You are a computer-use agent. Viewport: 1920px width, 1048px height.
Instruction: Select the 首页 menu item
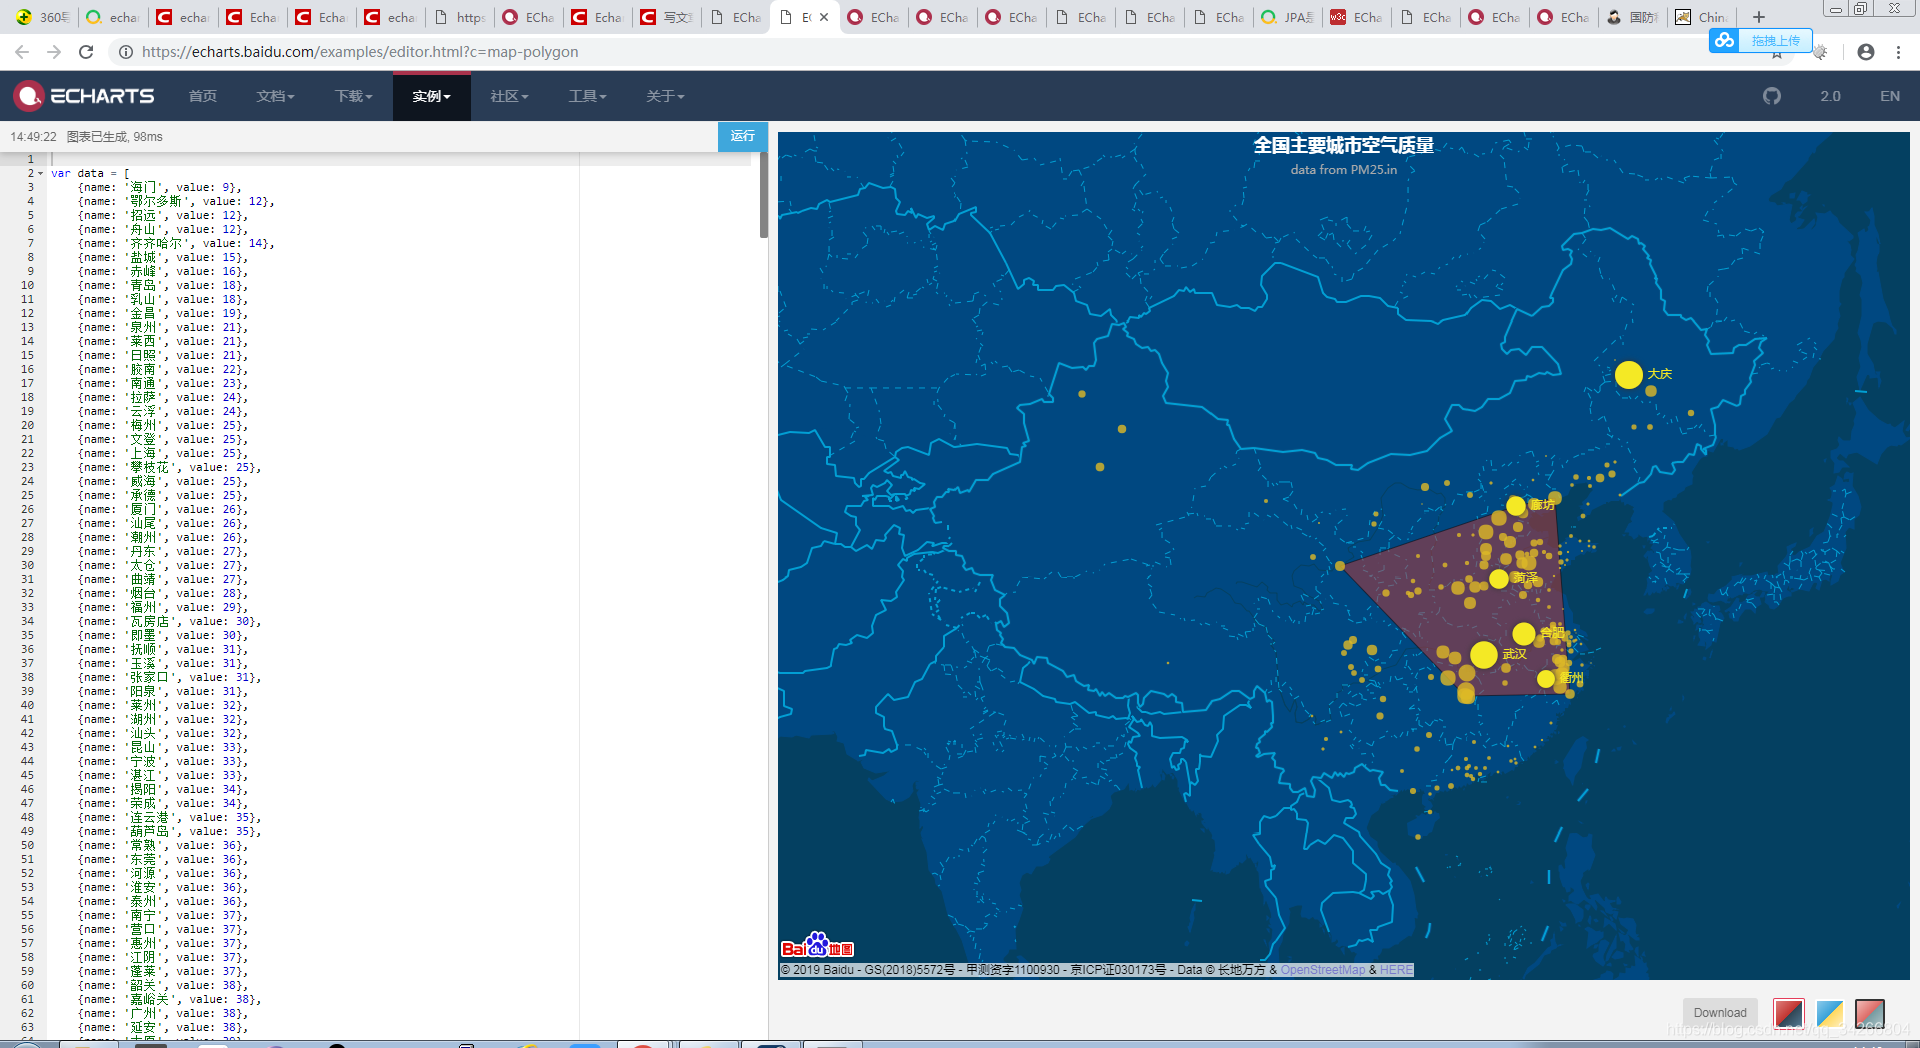point(202,96)
